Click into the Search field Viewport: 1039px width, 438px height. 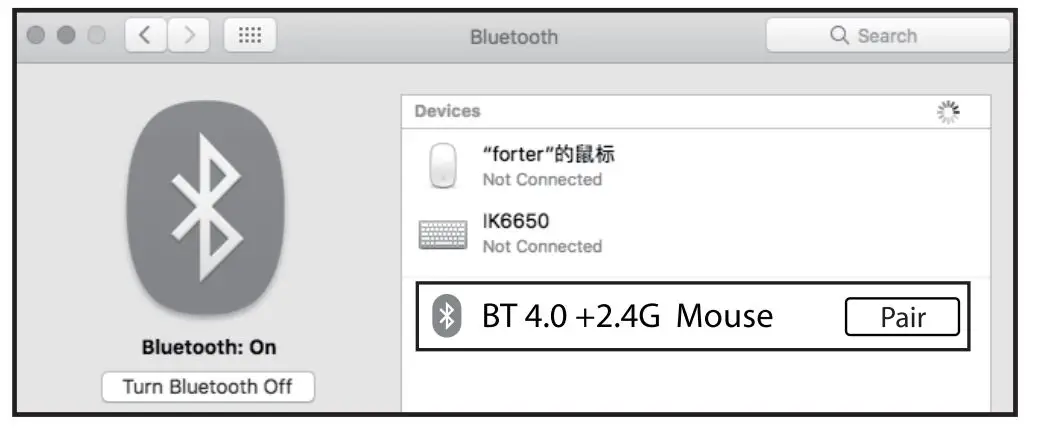900,36
